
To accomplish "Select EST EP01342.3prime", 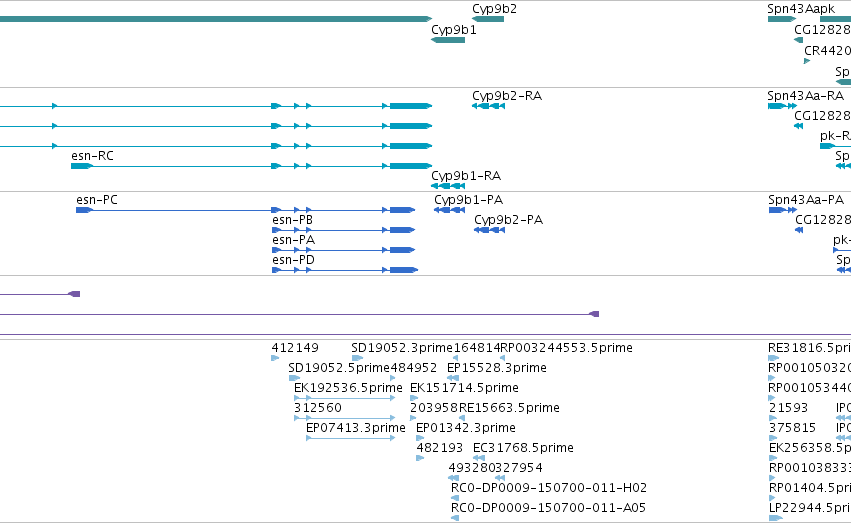I will 466,428.
